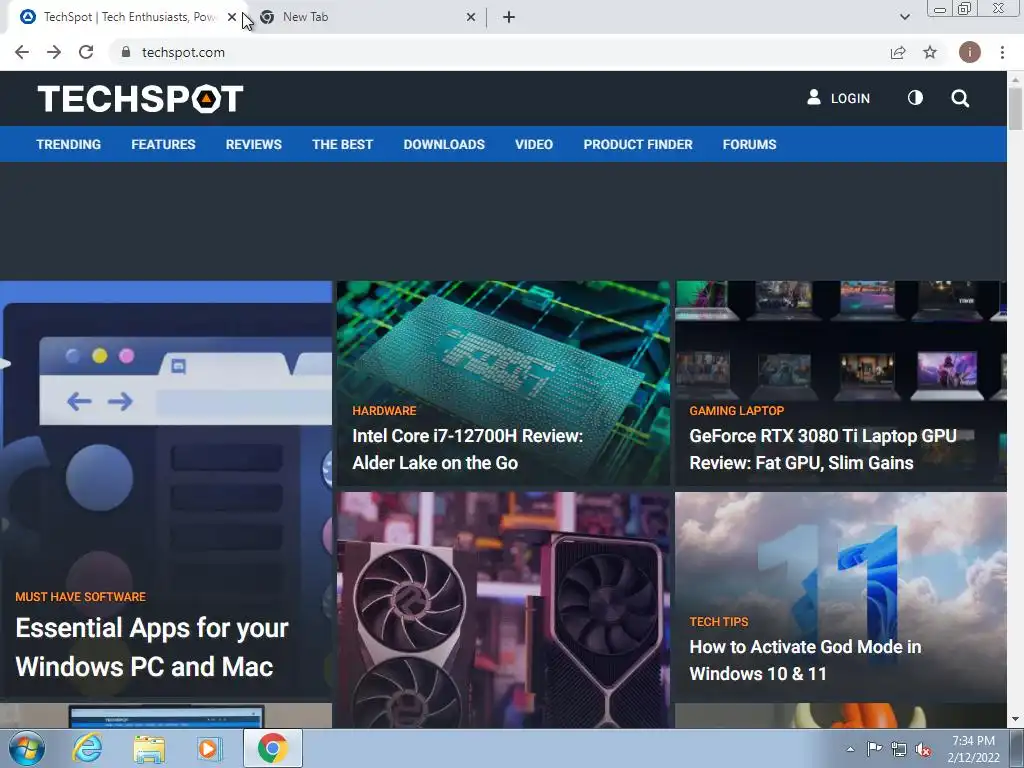Open THE BEST menu
Screen dimensions: 1024x768
point(342,144)
